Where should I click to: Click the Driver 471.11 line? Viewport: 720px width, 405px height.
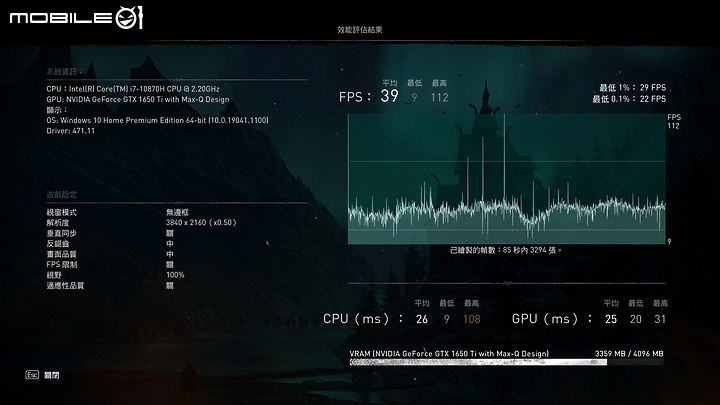pyautogui.click(x=71, y=131)
